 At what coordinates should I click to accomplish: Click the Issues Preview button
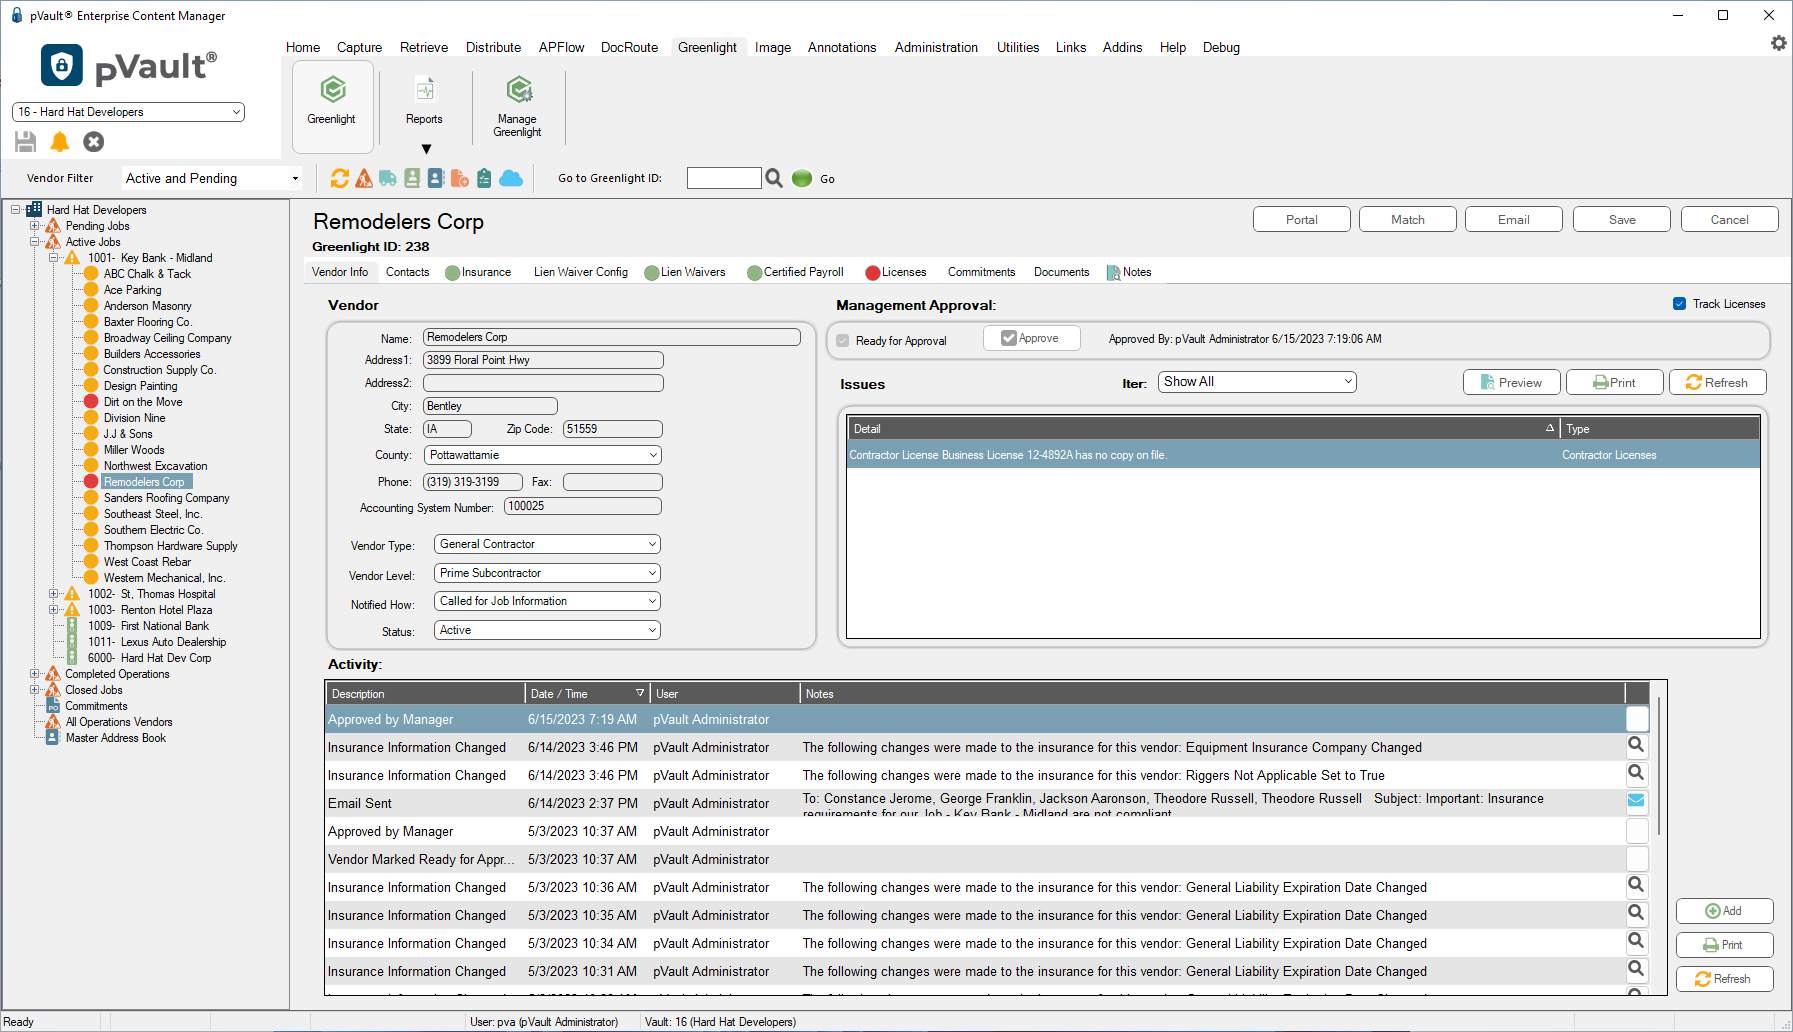[1511, 382]
